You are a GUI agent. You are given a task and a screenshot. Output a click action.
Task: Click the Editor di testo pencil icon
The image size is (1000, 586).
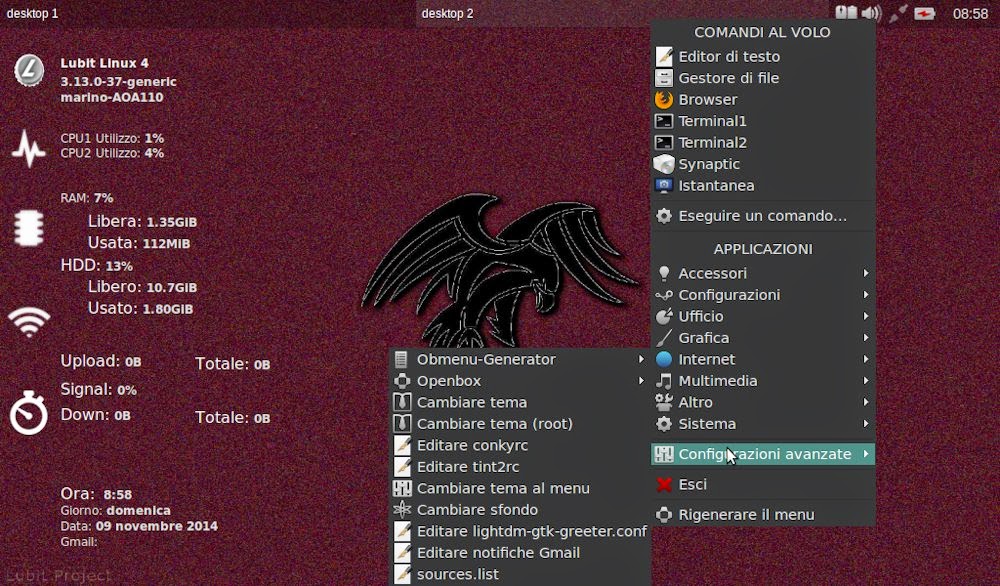[x=664, y=56]
